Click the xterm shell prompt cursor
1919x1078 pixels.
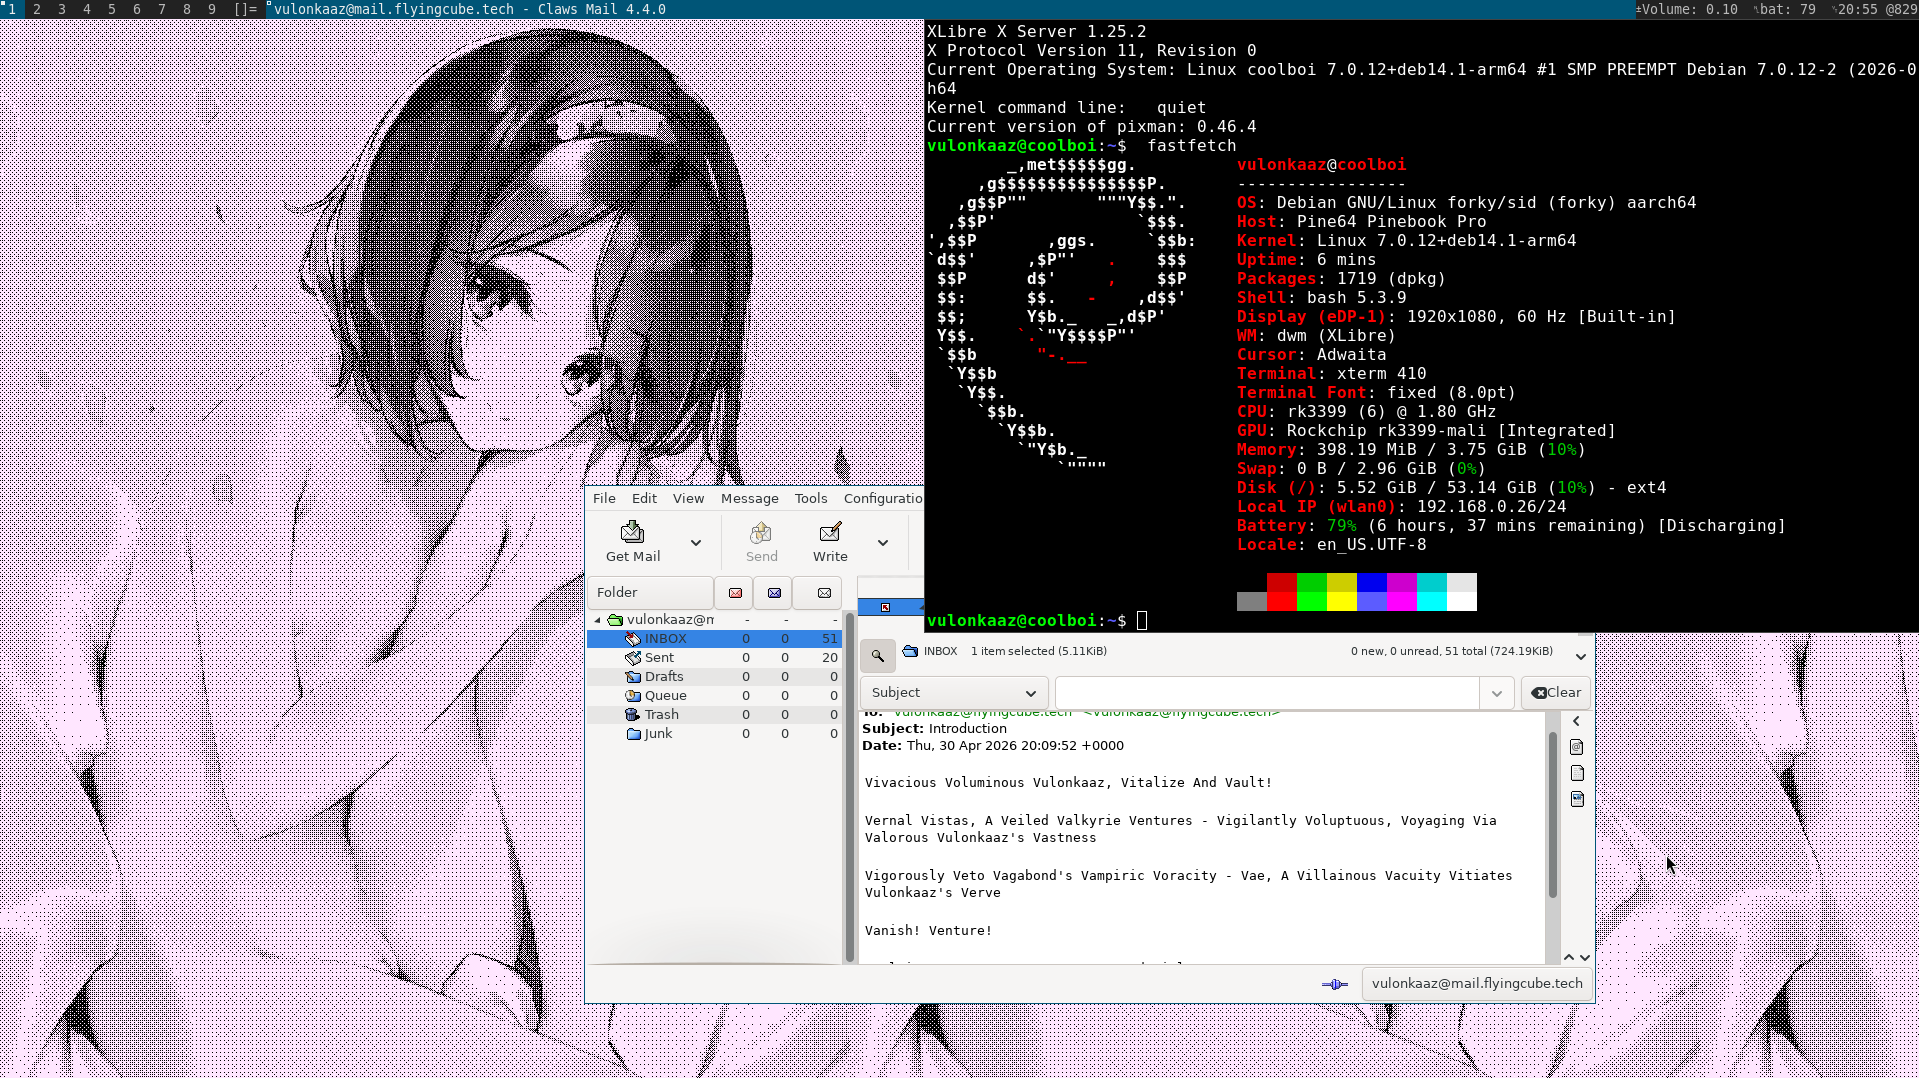(1142, 621)
